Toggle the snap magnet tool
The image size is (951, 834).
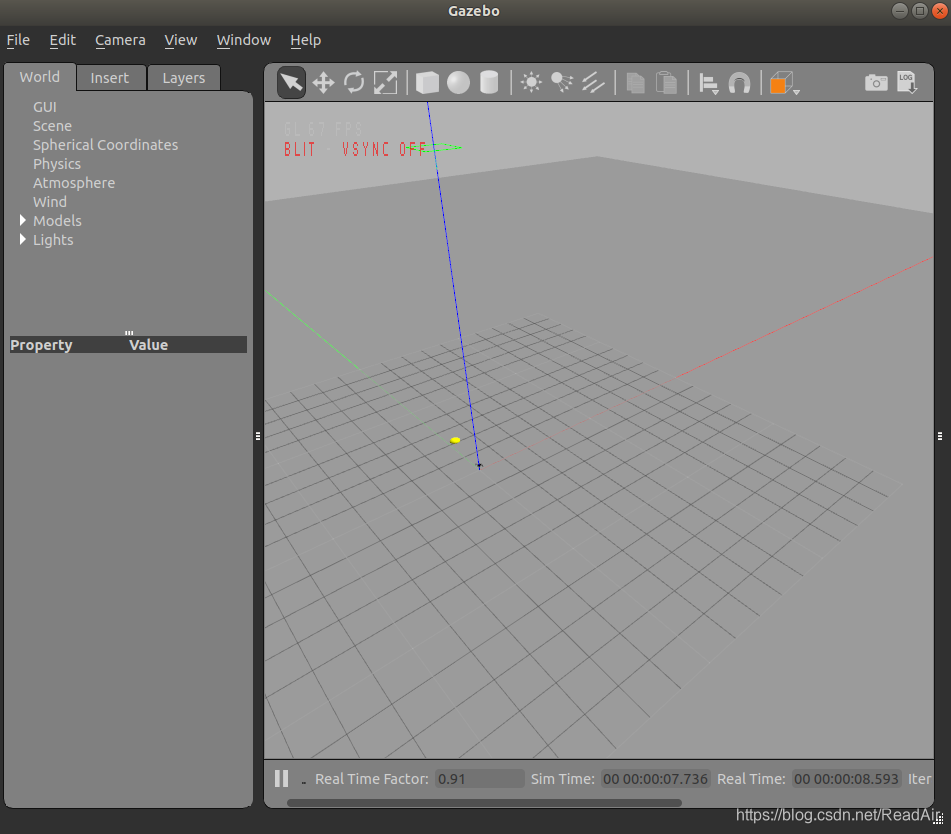click(739, 82)
